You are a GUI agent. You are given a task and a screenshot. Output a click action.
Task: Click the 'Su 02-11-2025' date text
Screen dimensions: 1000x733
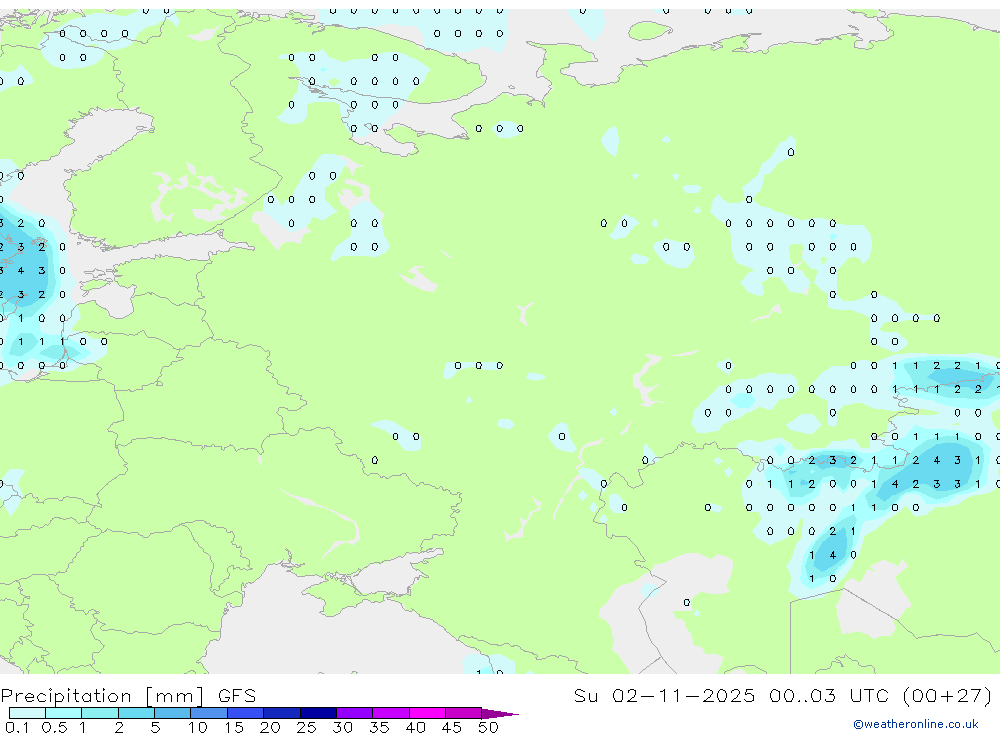point(664,695)
